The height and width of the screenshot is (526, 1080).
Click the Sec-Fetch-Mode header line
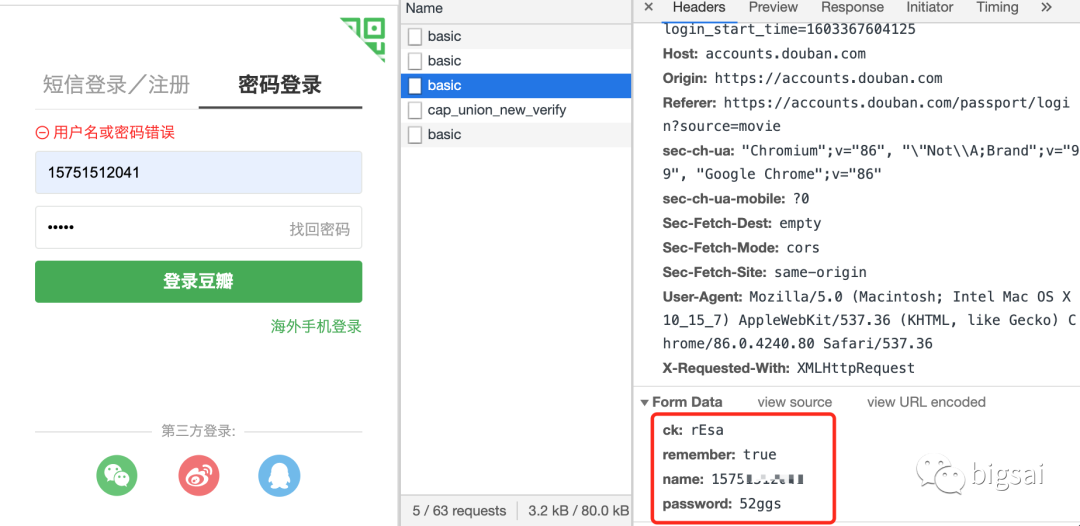tap(741, 248)
